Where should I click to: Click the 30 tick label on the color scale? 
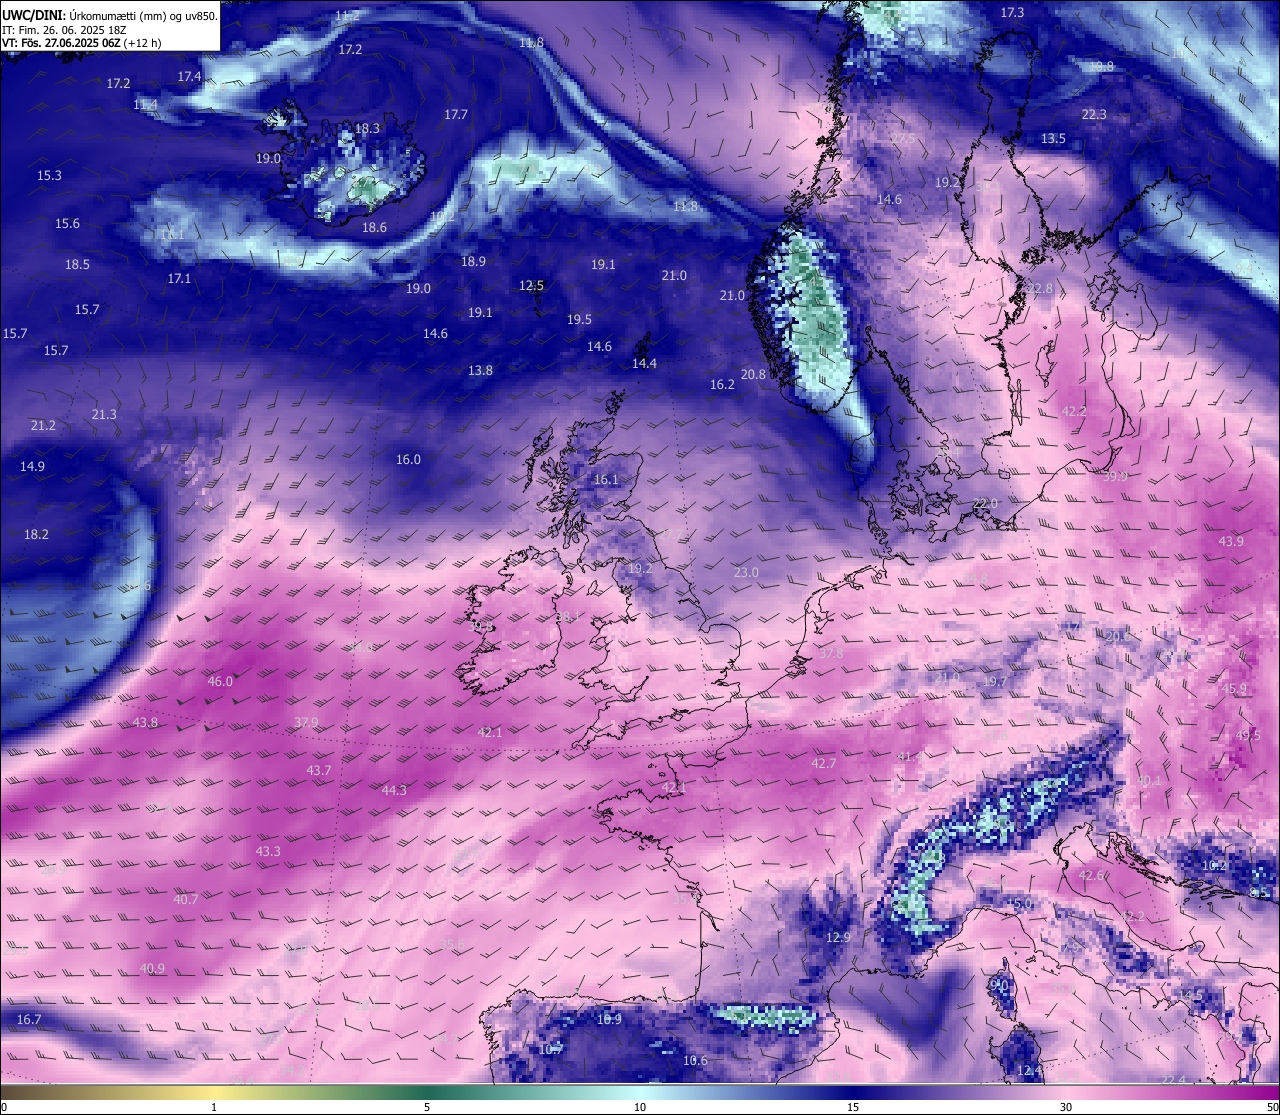(x=1066, y=1107)
